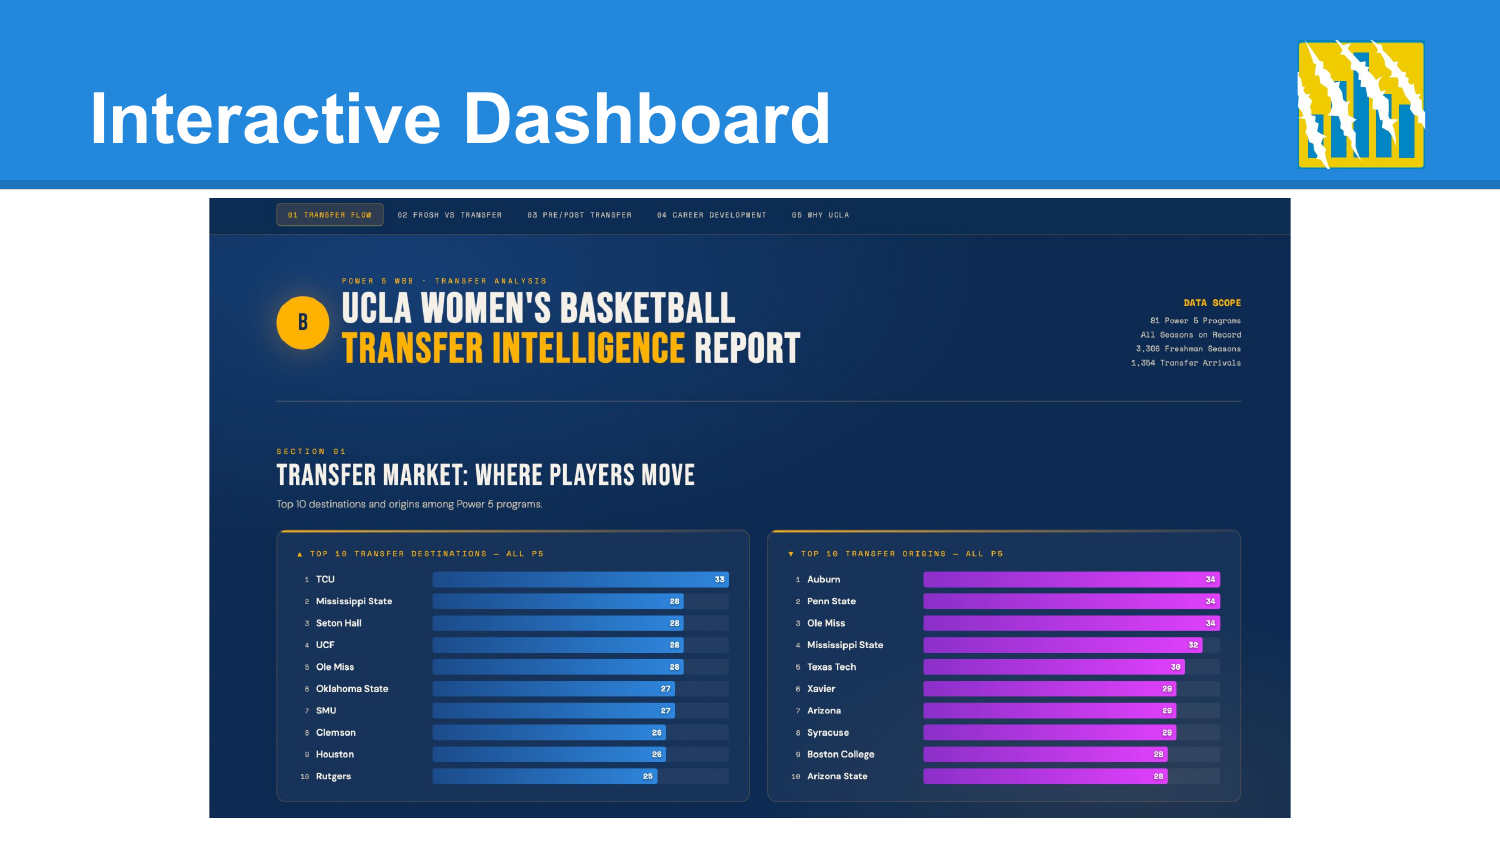Click the Rutgers destination bar showing 25

coord(545,776)
